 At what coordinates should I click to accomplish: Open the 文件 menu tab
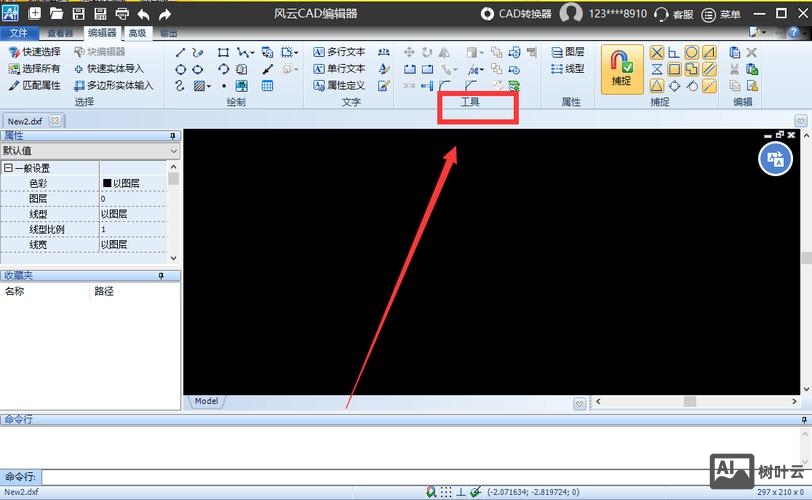point(19,33)
